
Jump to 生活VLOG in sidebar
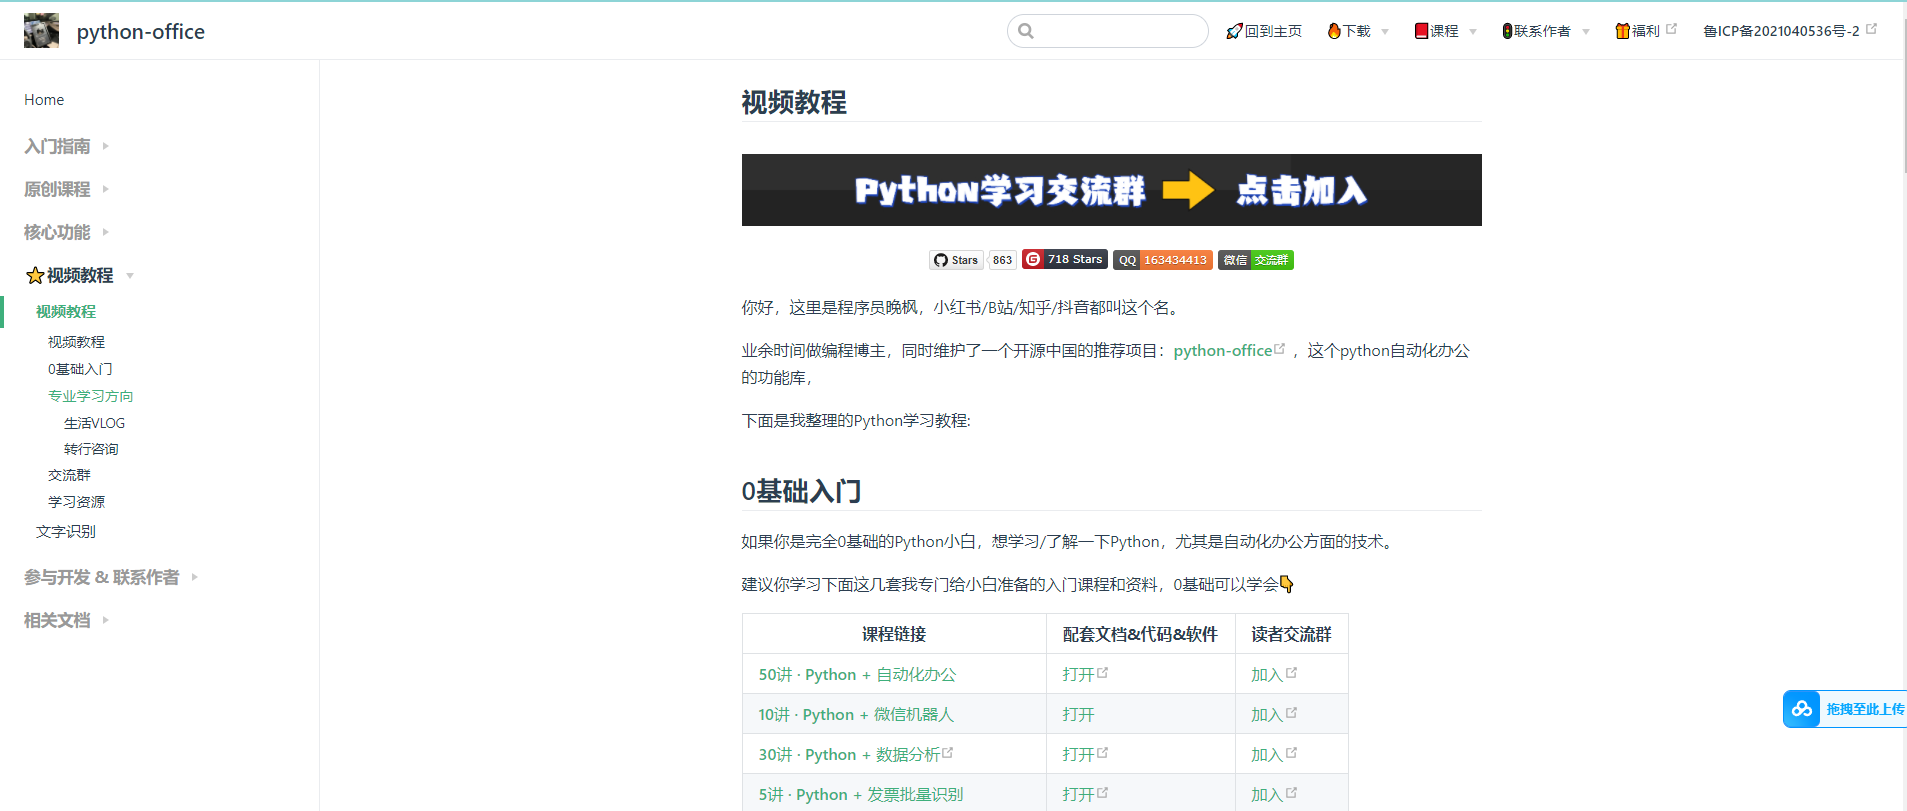pos(94,423)
